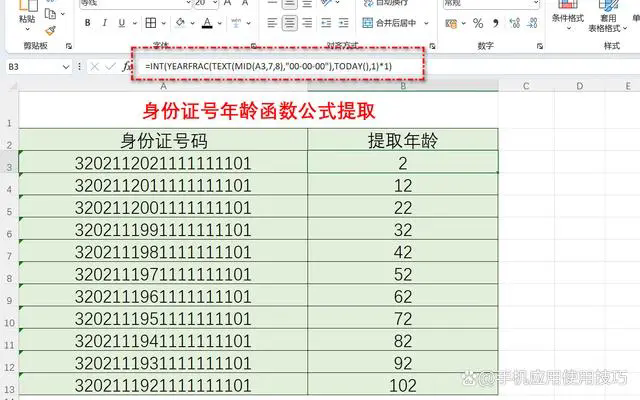Open the 条件格式 menu
The height and width of the screenshot is (400, 640).
coord(568,18)
